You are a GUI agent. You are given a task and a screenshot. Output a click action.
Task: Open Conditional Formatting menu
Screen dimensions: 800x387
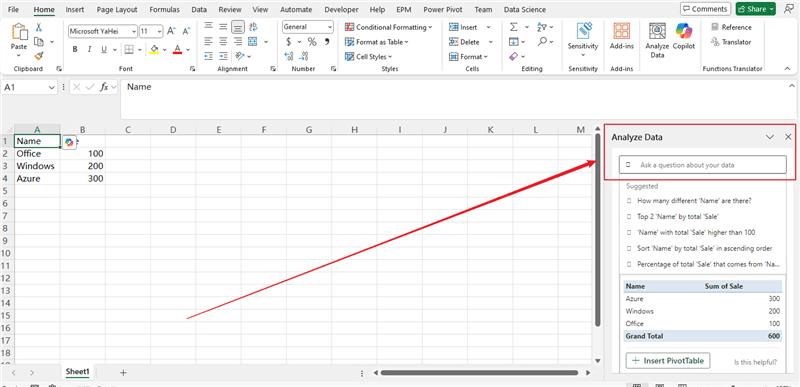tap(388, 27)
